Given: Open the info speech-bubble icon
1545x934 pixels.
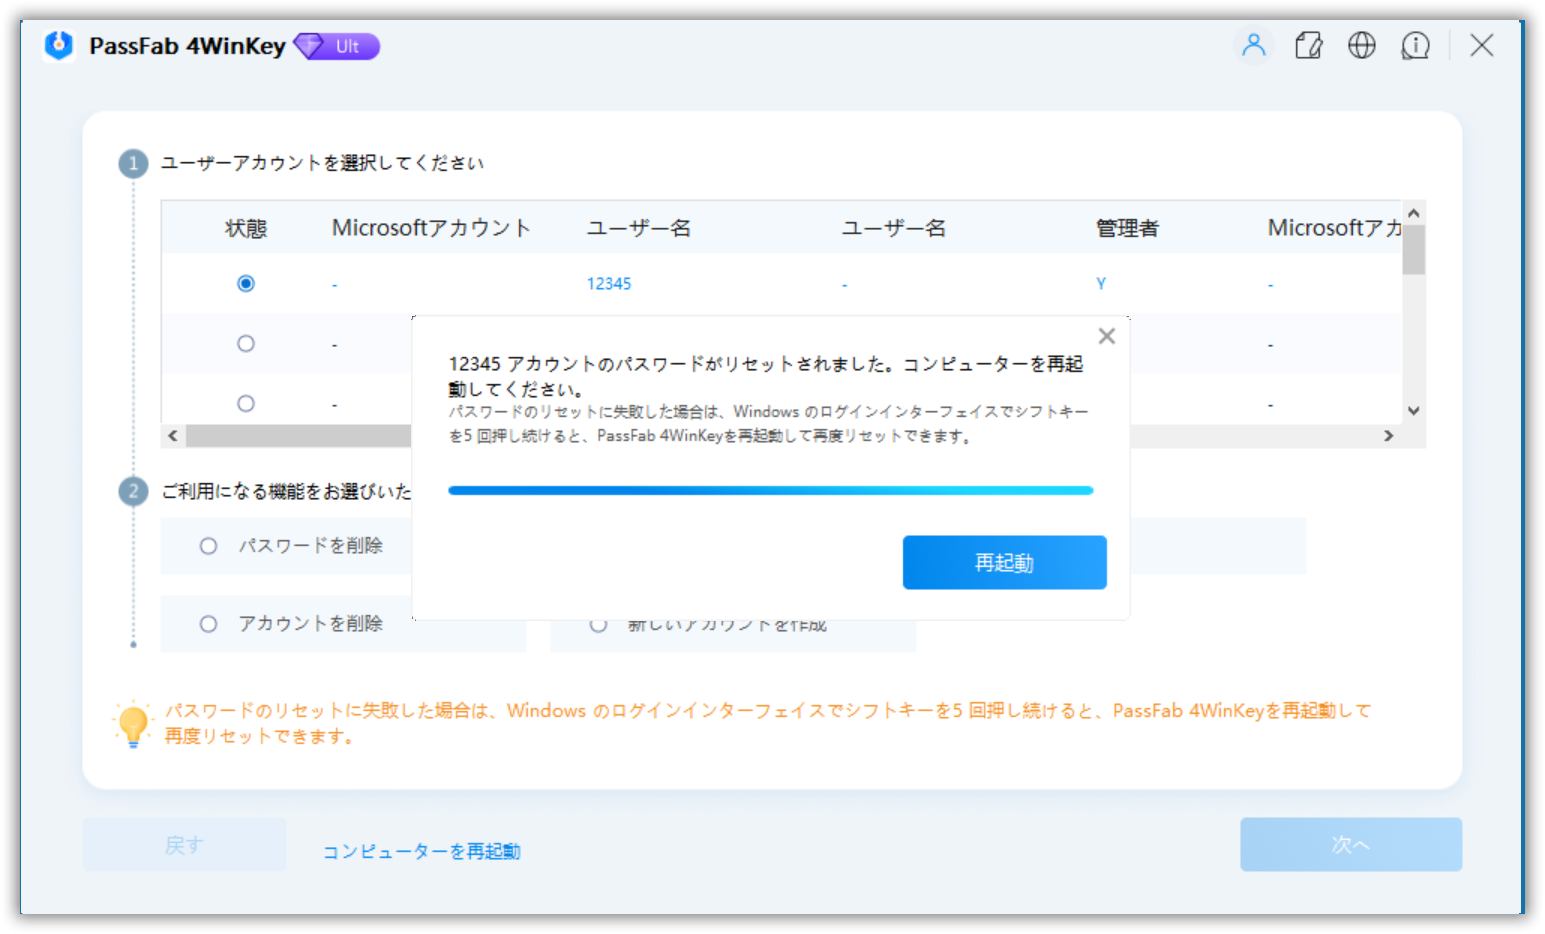Looking at the screenshot, I should pos(1415,45).
